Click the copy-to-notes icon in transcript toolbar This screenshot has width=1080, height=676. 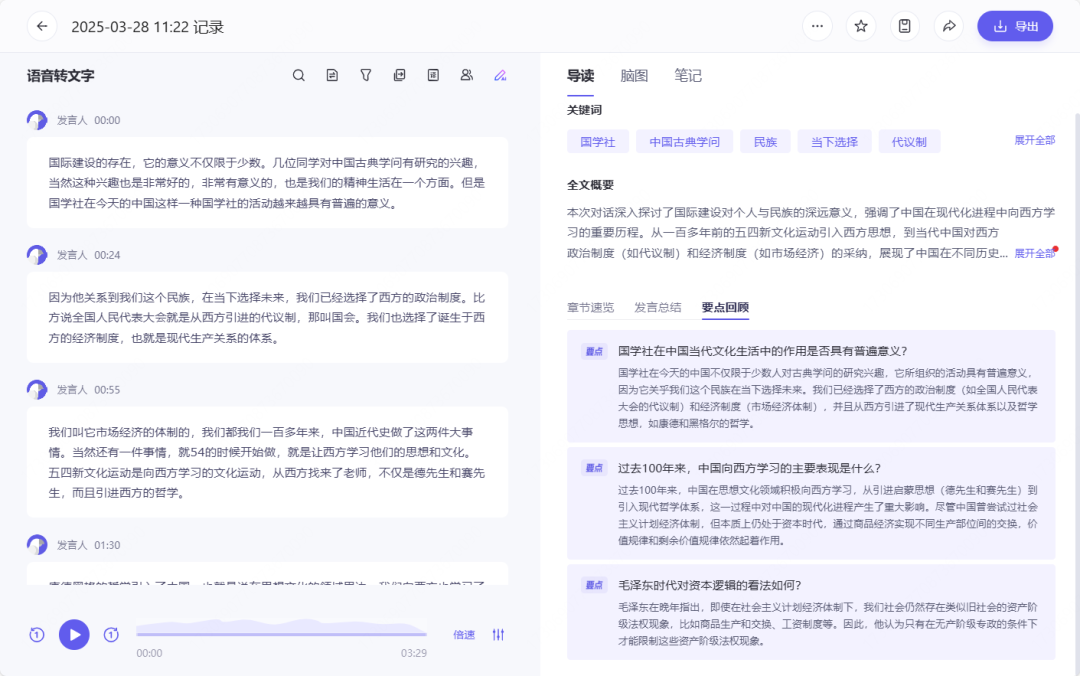coord(399,75)
